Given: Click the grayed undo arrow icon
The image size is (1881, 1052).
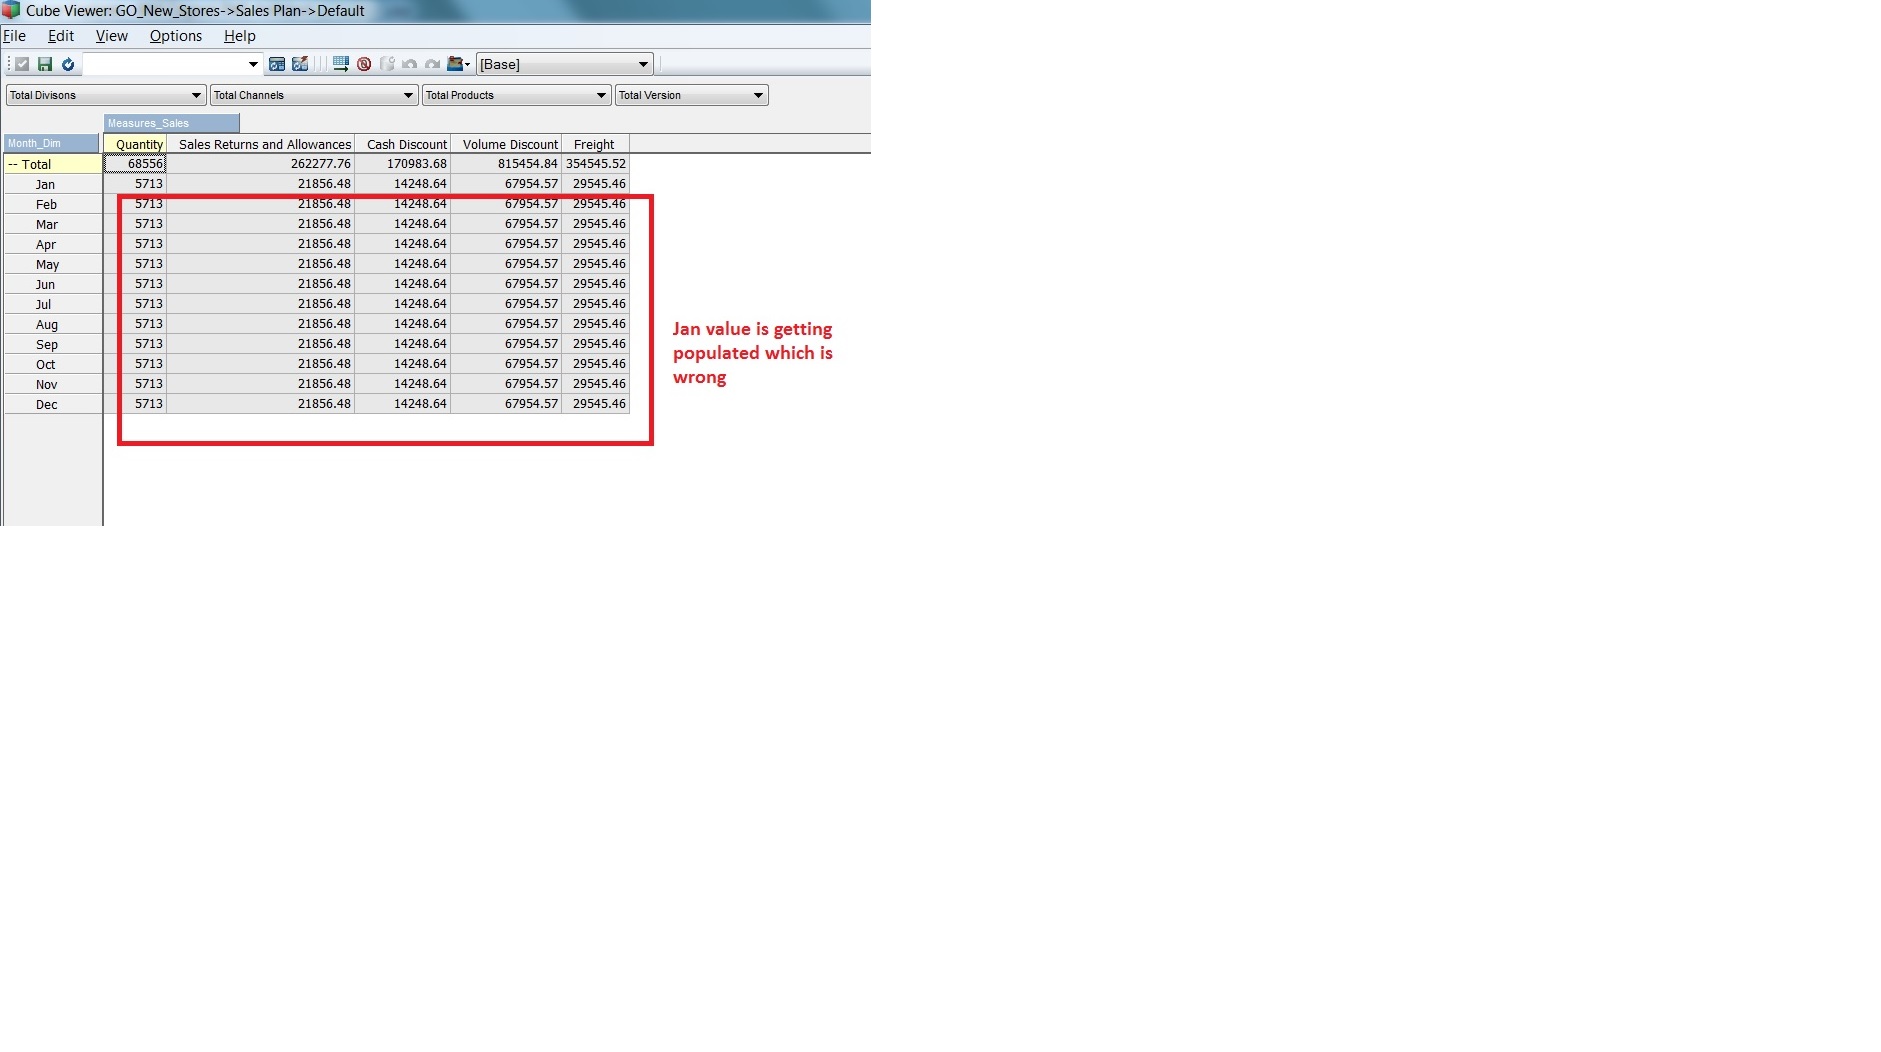Looking at the screenshot, I should 410,64.
